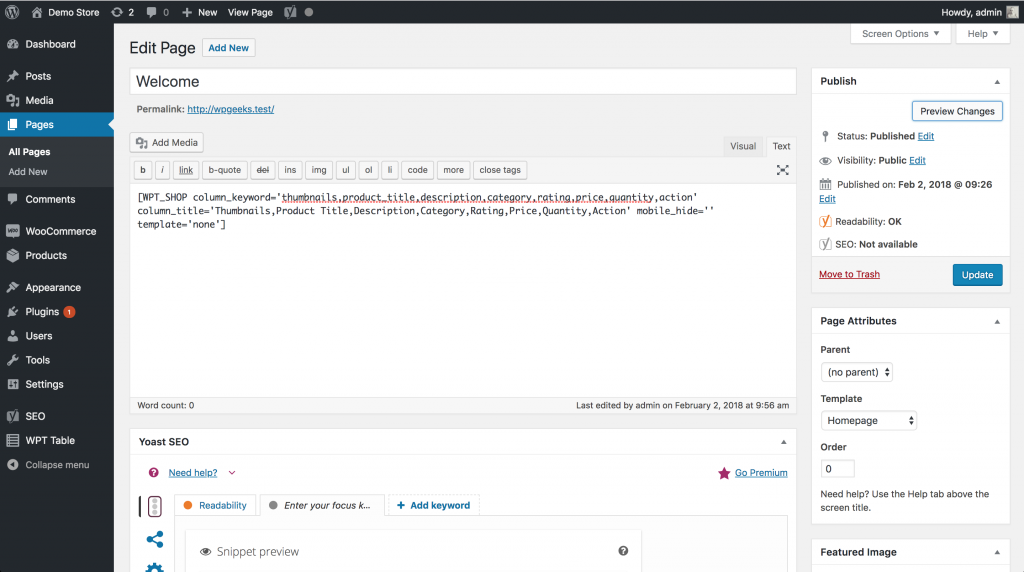Collapse the Page Attributes panel
Viewport: 1024px width, 572px height.
tap(997, 321)
